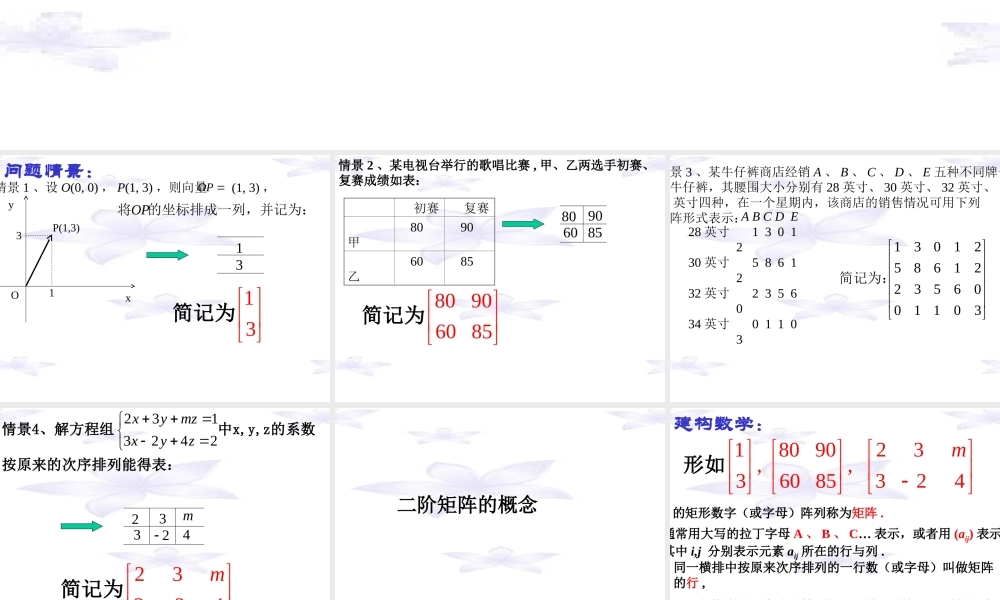Screen dimensions: 1000x600
Task: Click the 30 英寸 row label
Action: 708,263
